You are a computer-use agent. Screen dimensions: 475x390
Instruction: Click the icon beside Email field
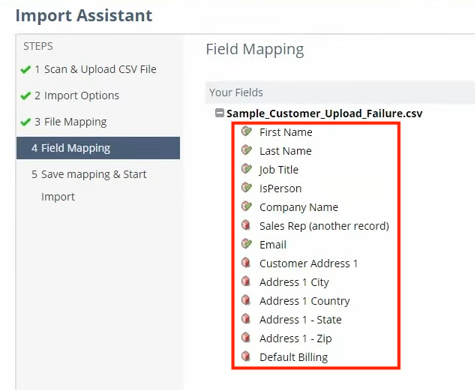(246, 244)
